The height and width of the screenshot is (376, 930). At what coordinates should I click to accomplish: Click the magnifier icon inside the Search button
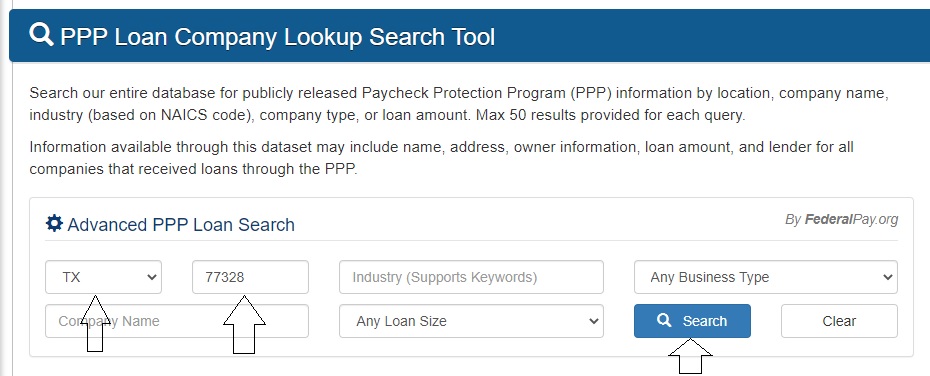664,320
